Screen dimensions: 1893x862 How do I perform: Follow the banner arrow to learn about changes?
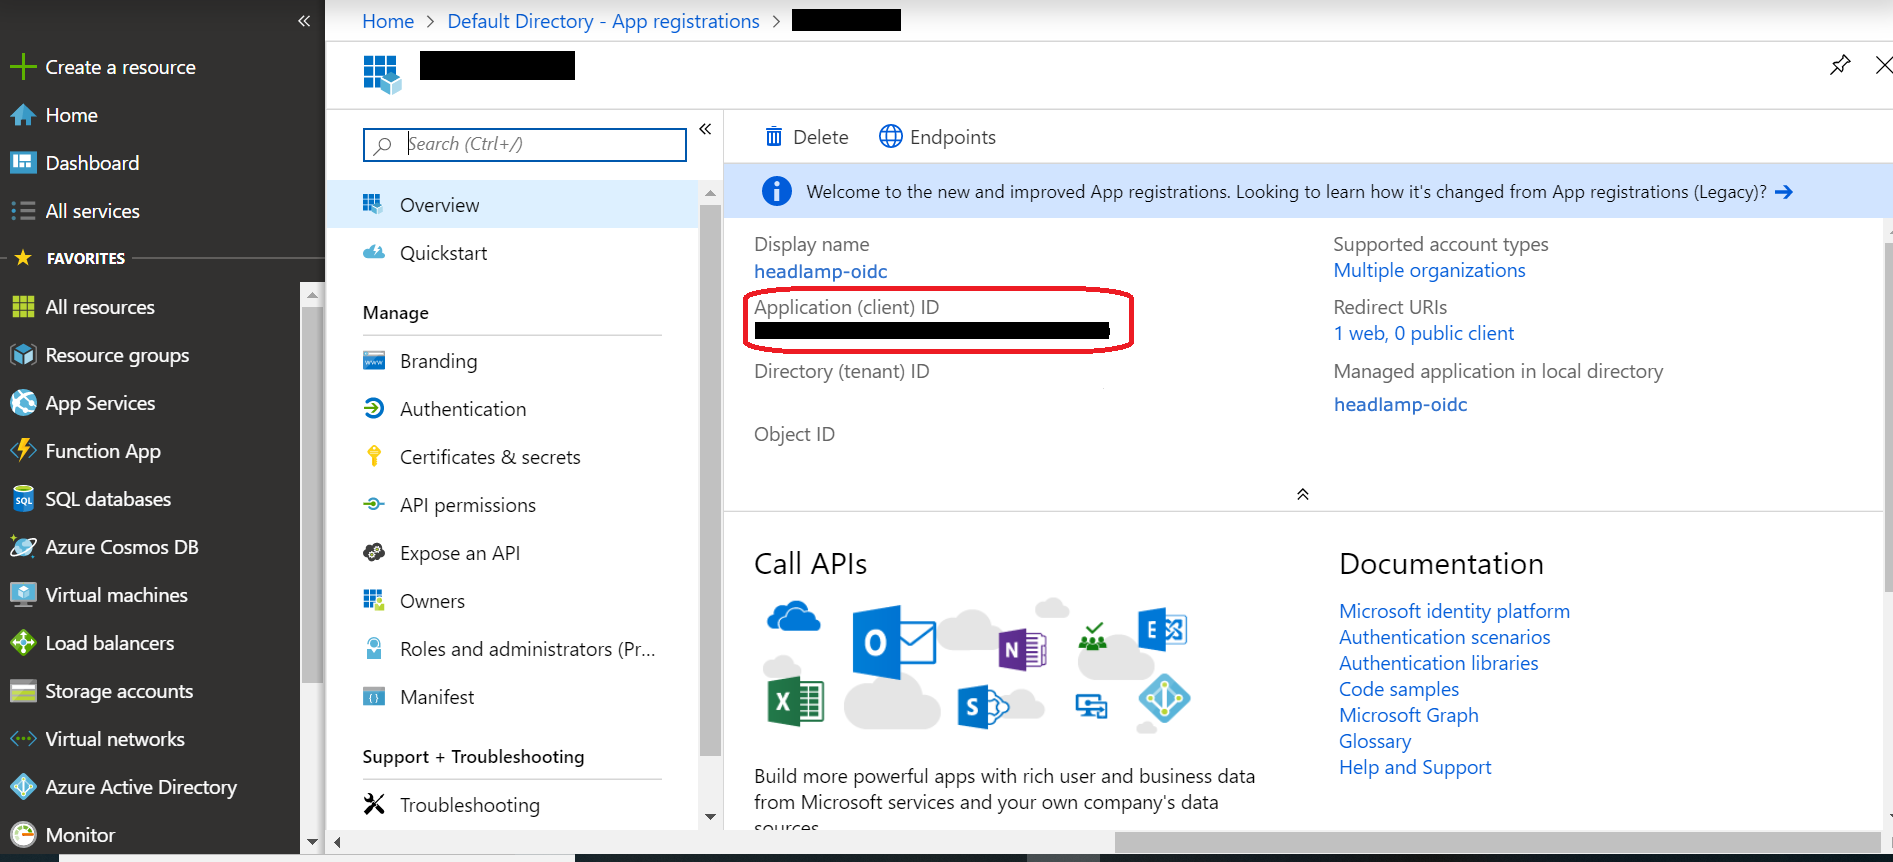click(1783, 192)
